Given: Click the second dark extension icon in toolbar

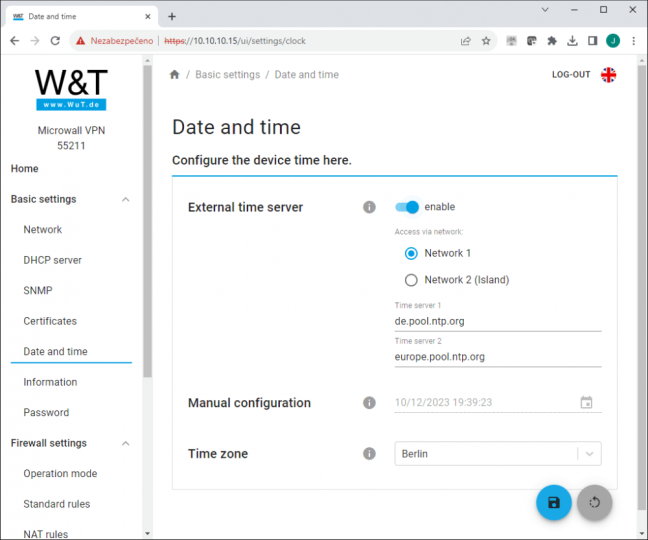Looking at the screenshot, I should pyautogui.click(x=531, y=40).
